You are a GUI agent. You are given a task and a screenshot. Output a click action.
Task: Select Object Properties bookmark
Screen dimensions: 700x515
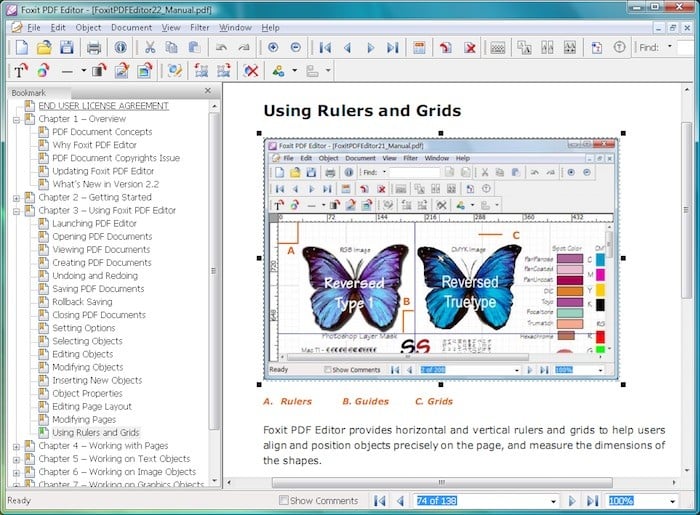[x=87, y=393]
